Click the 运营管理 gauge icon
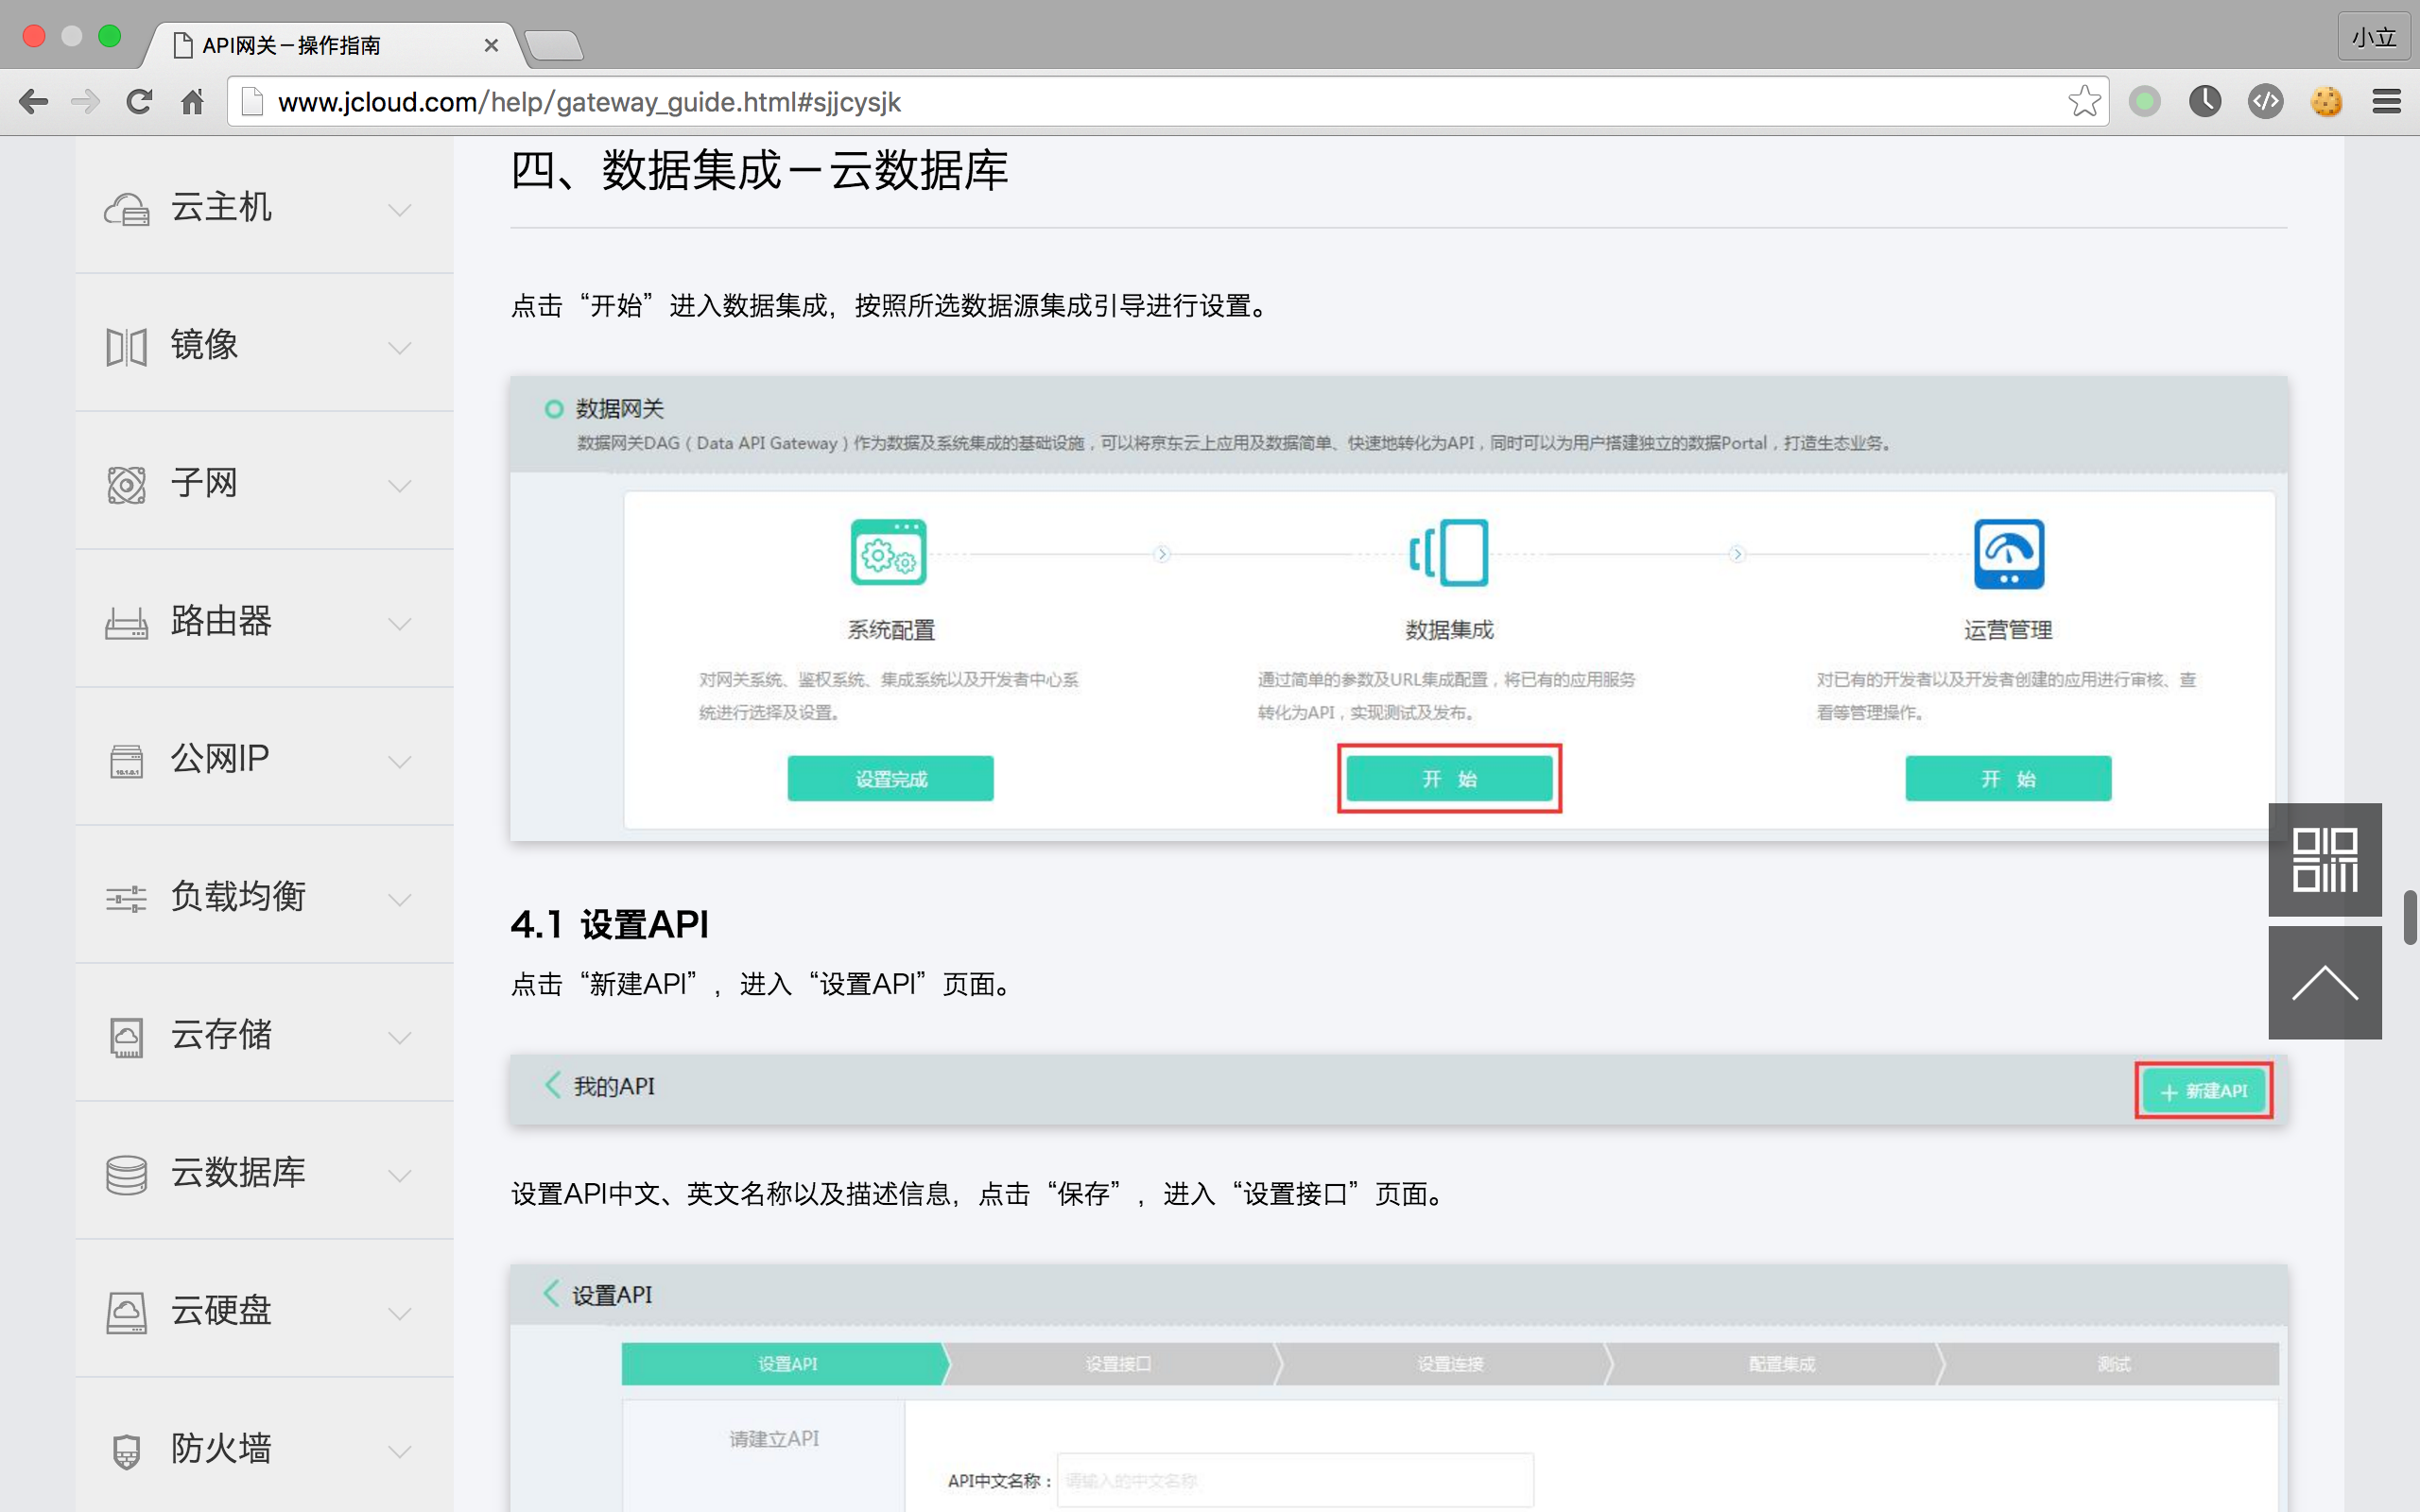 2009,553
